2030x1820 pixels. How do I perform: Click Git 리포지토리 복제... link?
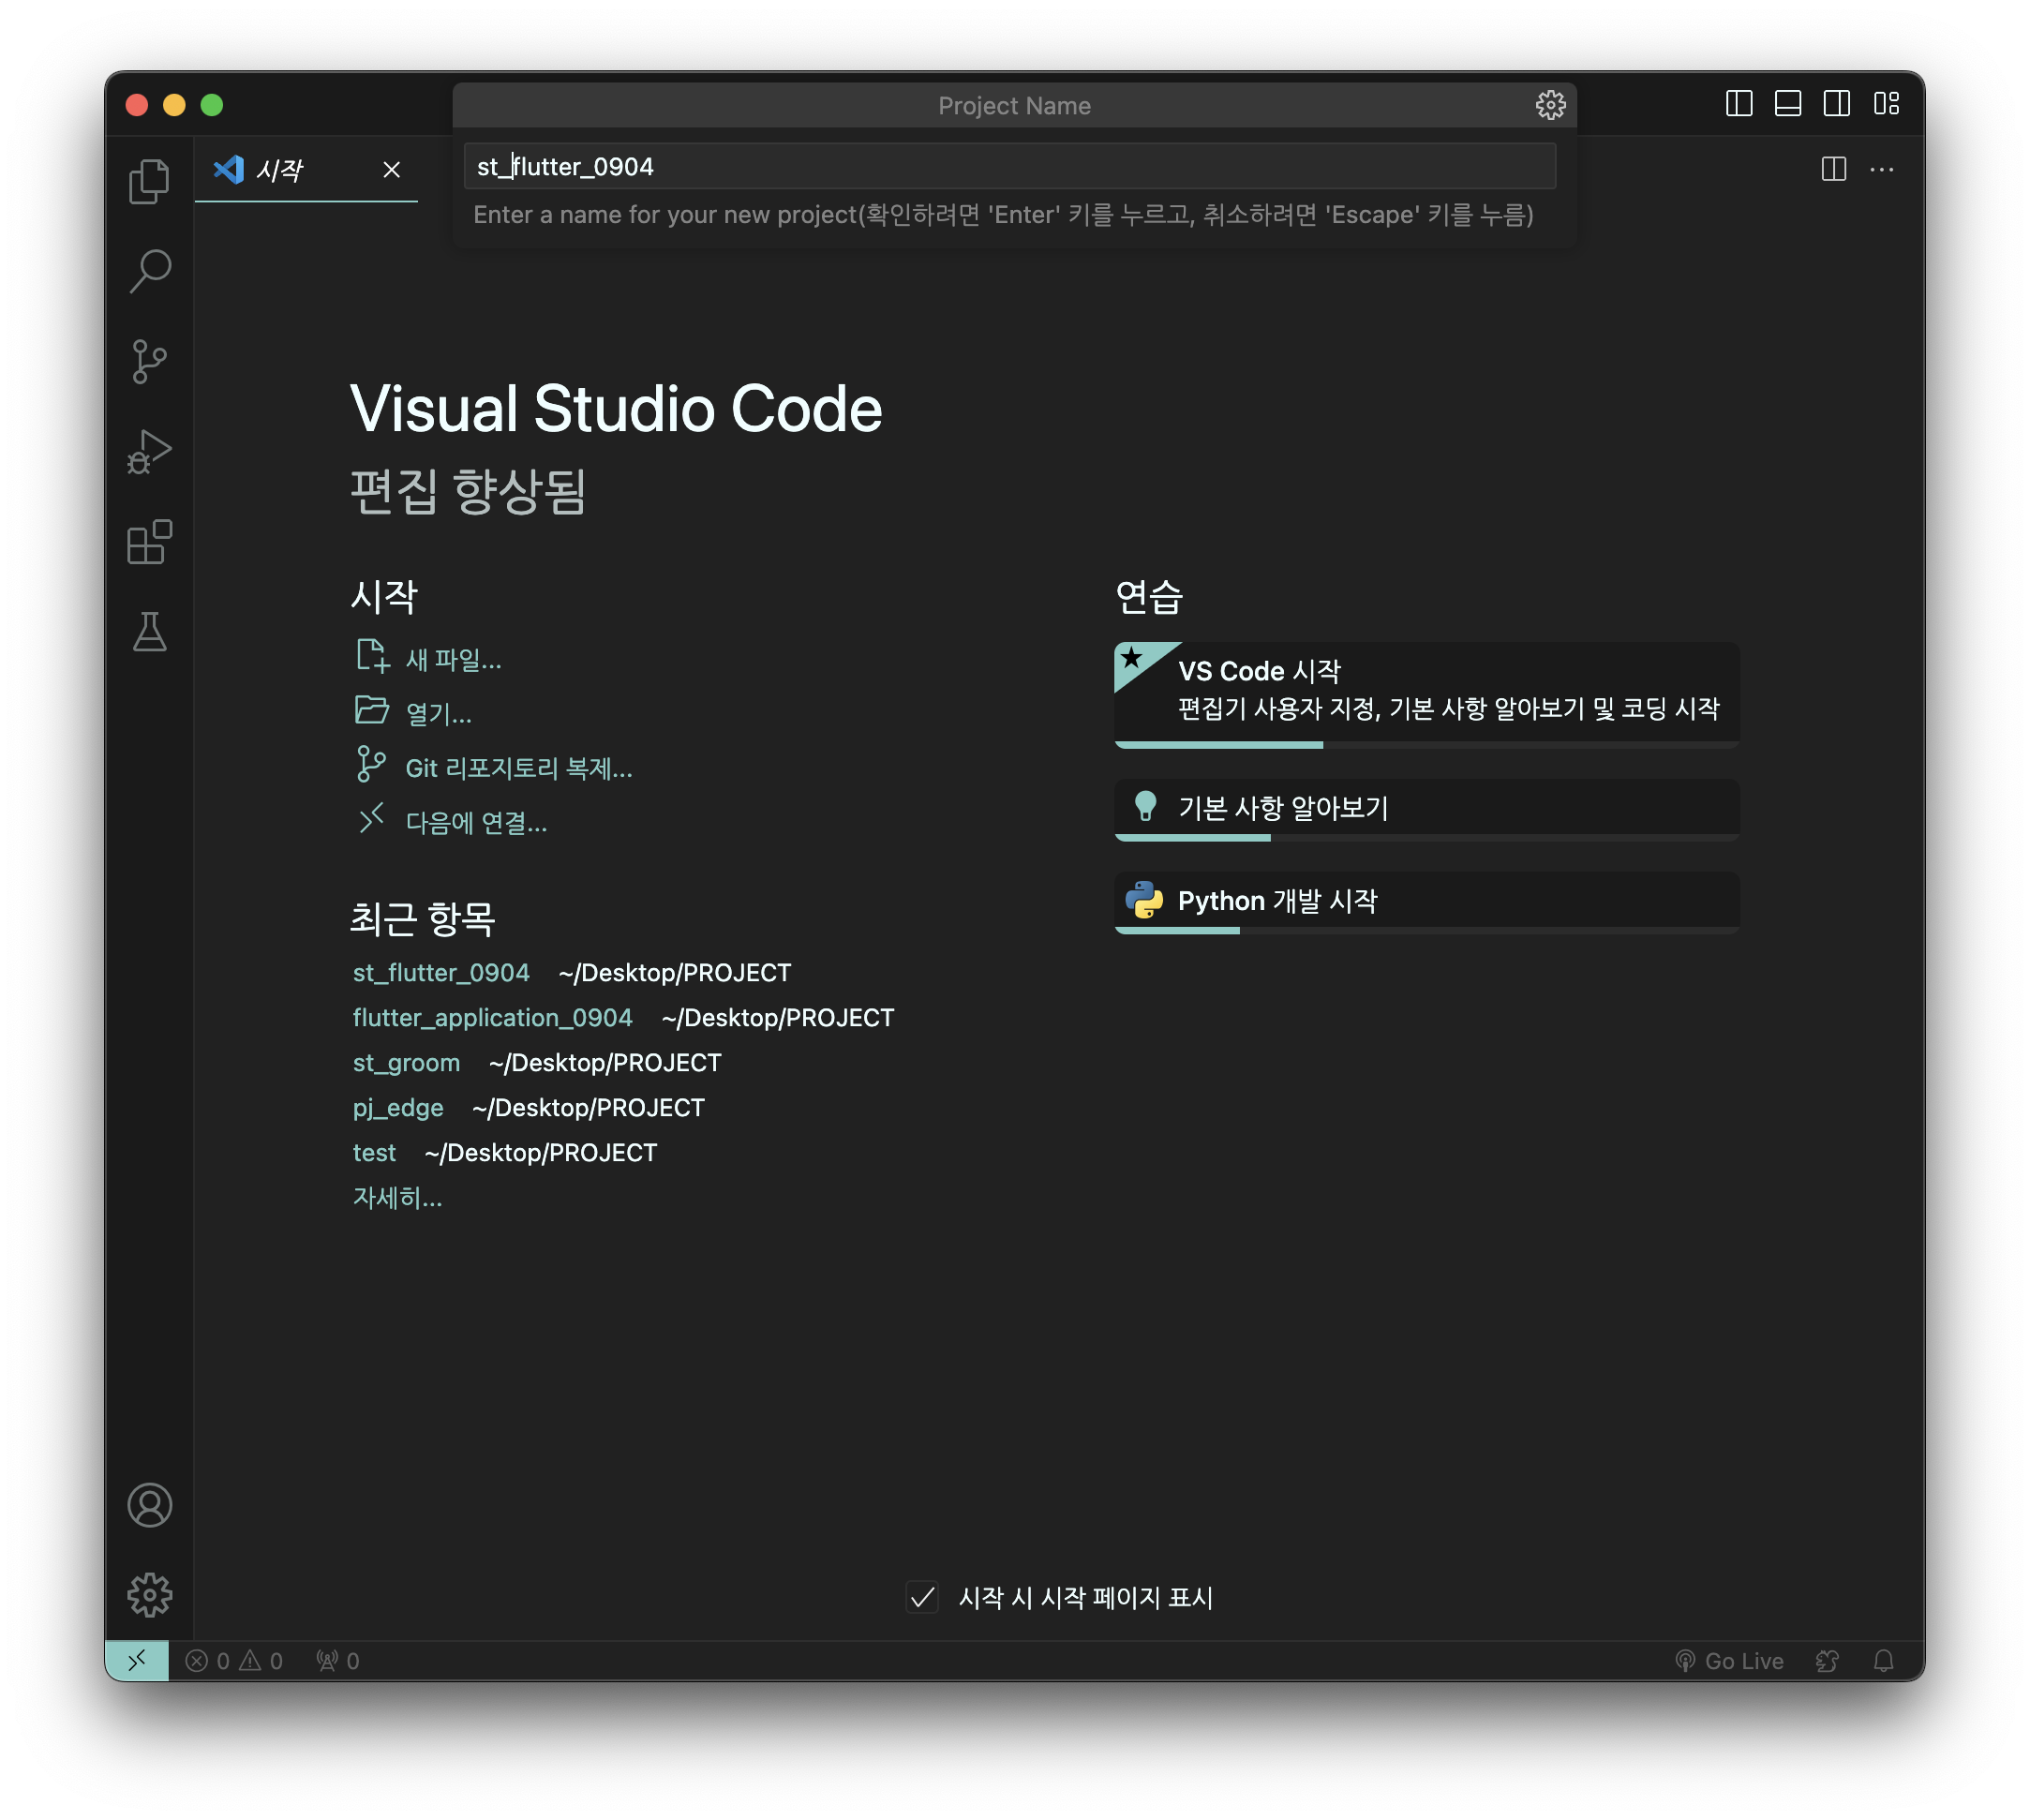(x=518, y=768)
